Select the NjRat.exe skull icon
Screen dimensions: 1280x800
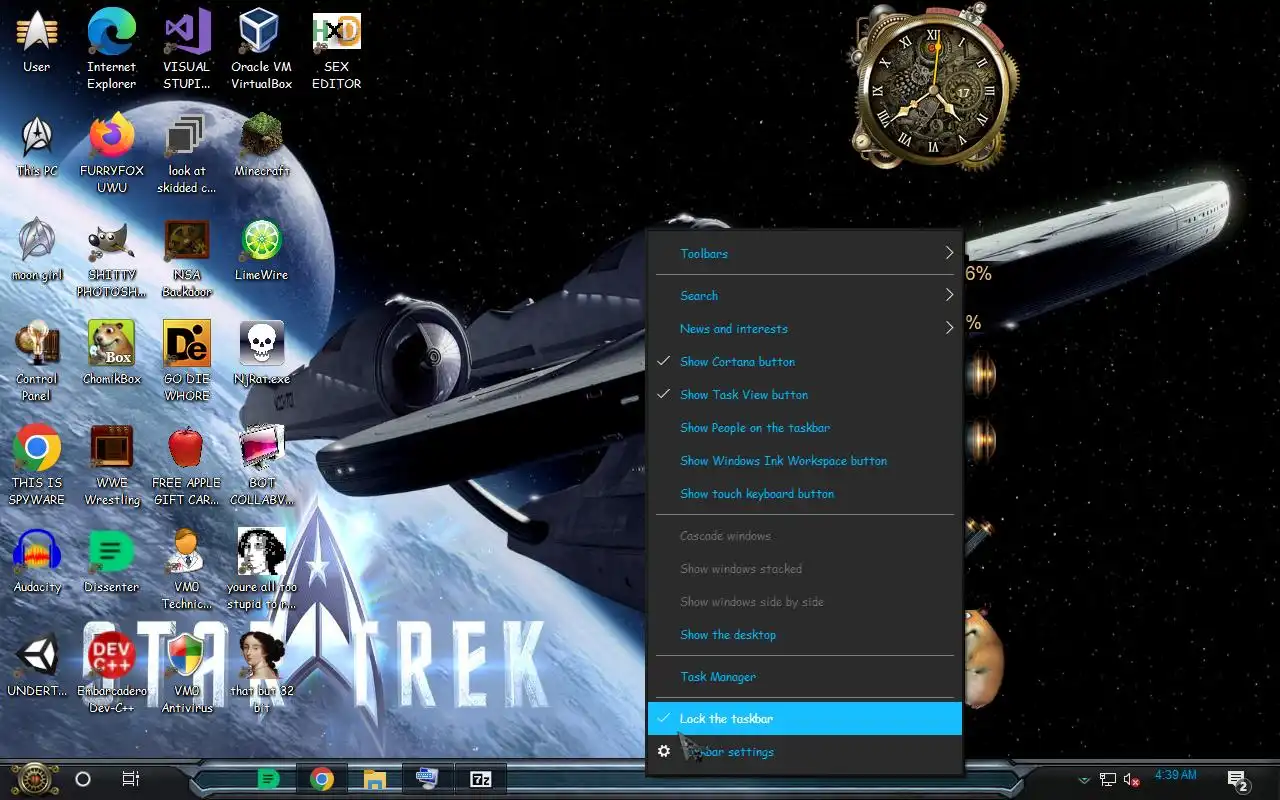coord(261,354)
